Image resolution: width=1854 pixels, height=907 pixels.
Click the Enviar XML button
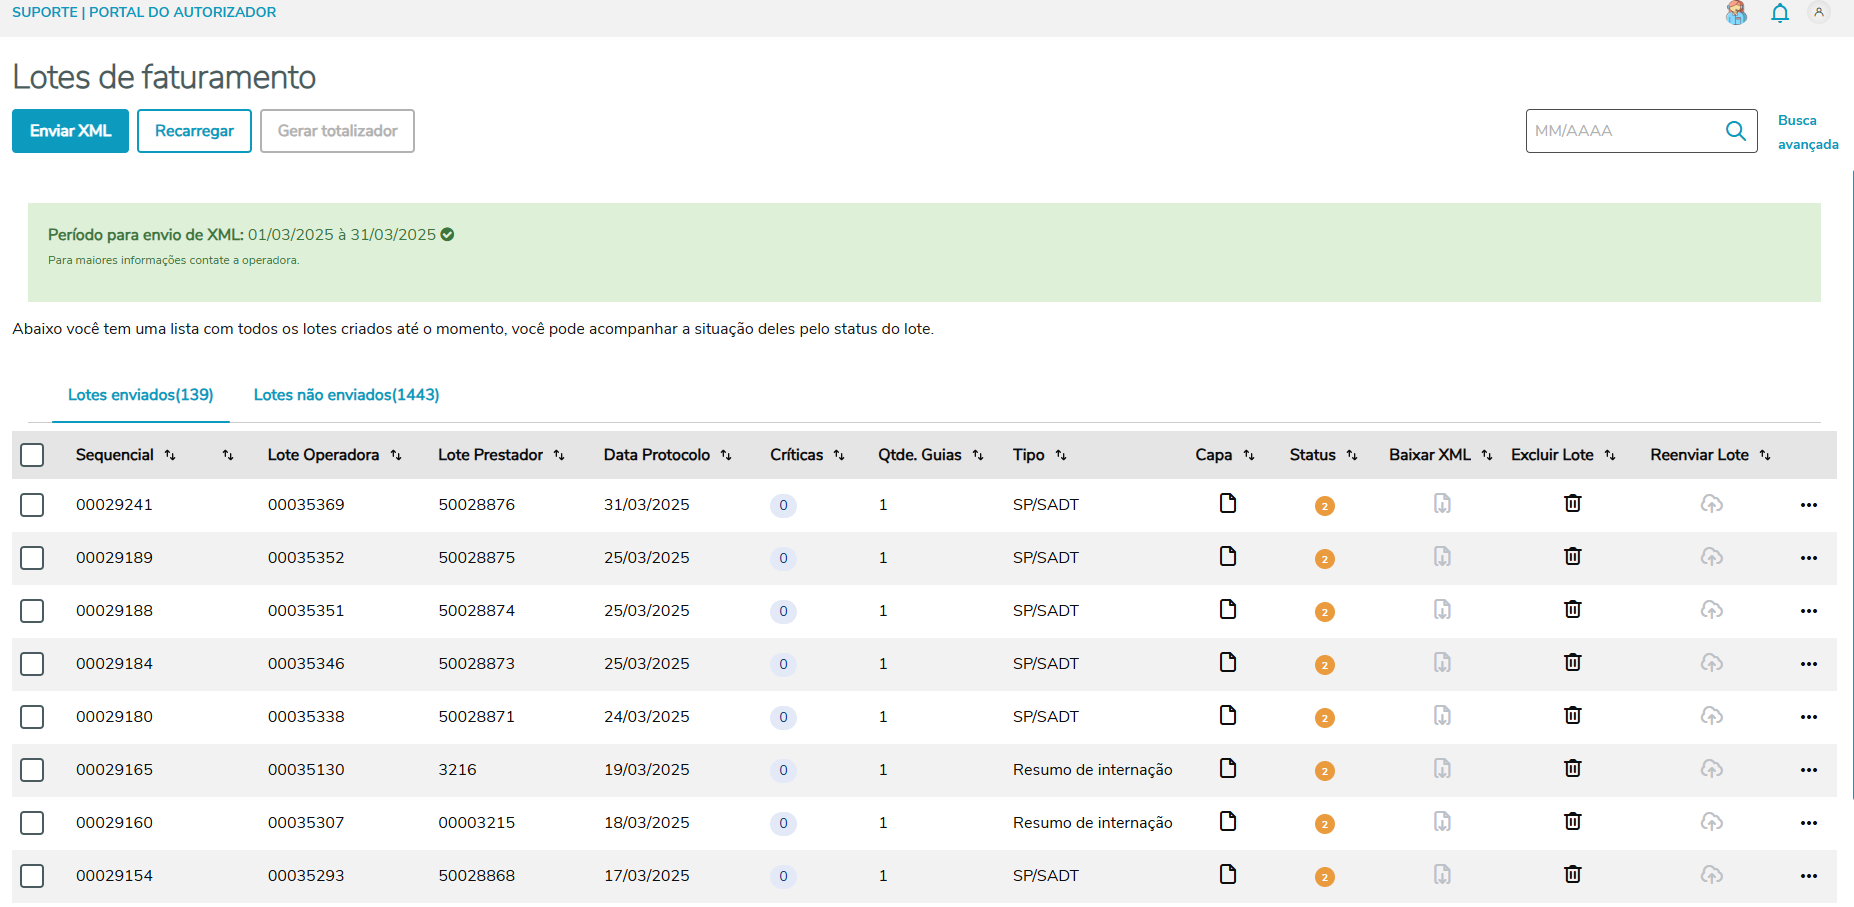(x=70, y=131)
